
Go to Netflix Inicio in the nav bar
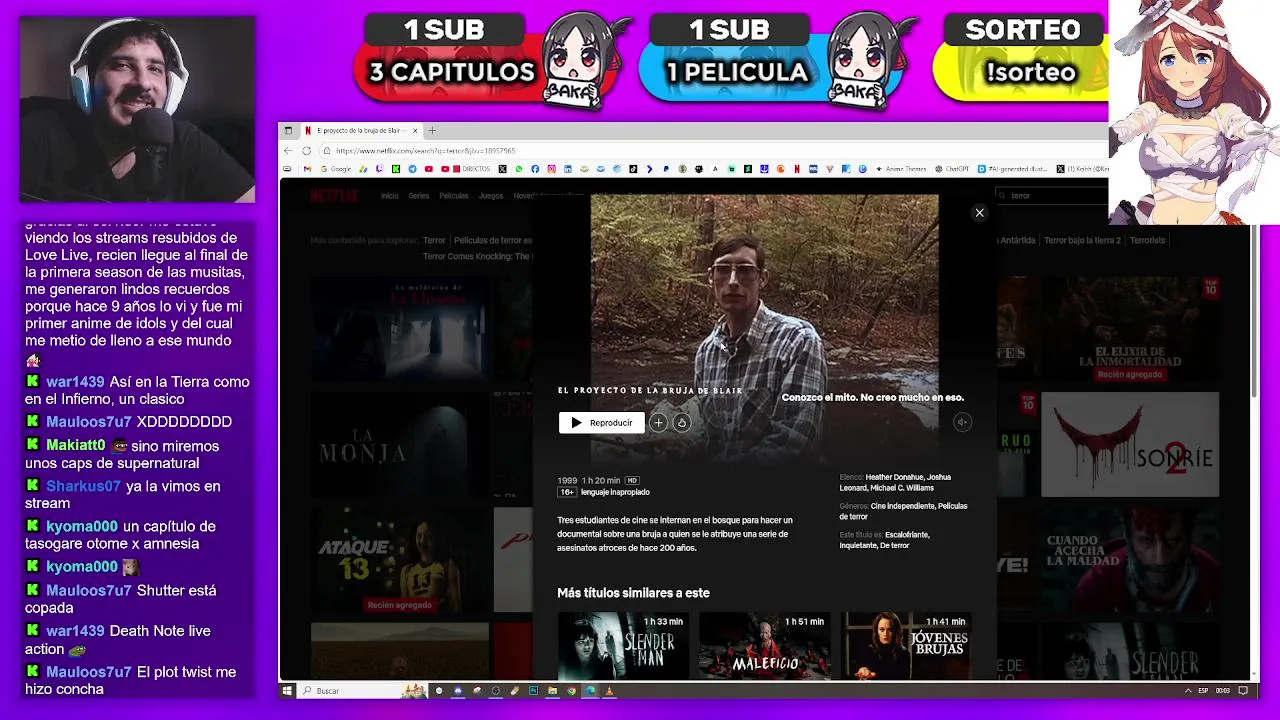coord(389,196)
